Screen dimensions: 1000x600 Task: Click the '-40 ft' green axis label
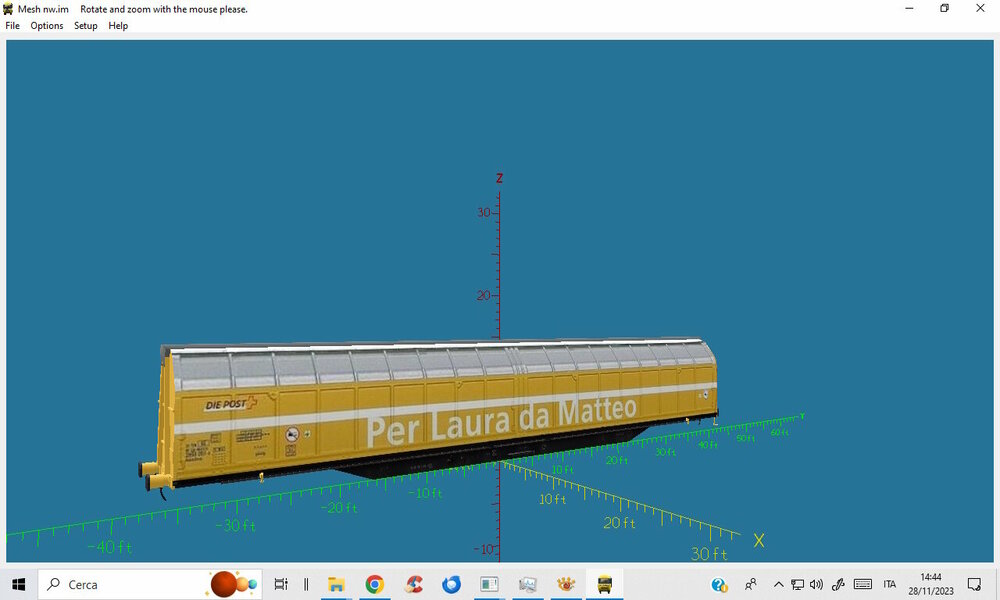tap(109, 547)
